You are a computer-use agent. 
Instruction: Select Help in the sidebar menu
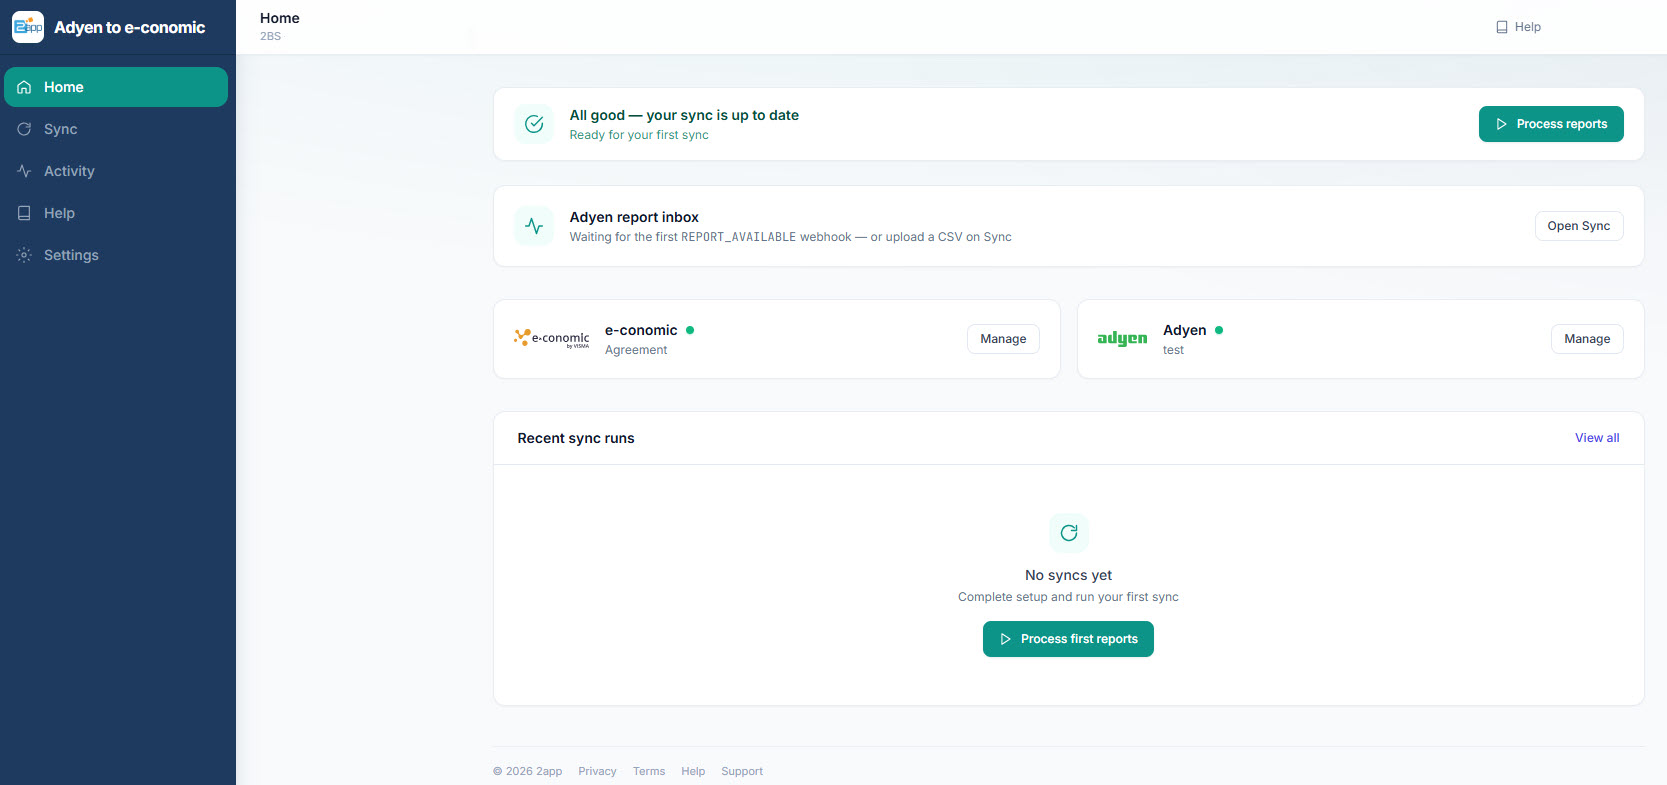[116, 213]
